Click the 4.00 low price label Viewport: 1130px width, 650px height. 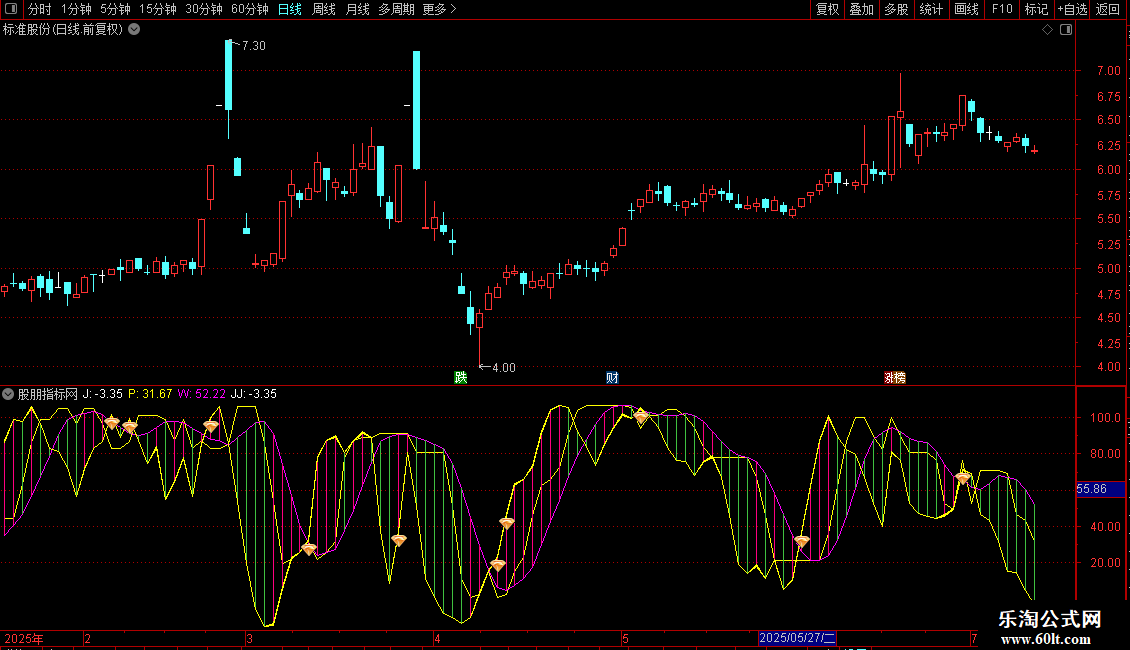coord(504,368)
